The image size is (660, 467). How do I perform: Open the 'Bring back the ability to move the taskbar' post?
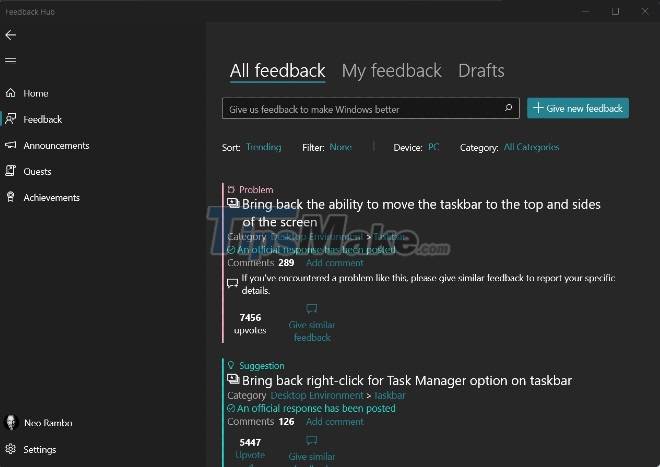[x=421, y=213]
